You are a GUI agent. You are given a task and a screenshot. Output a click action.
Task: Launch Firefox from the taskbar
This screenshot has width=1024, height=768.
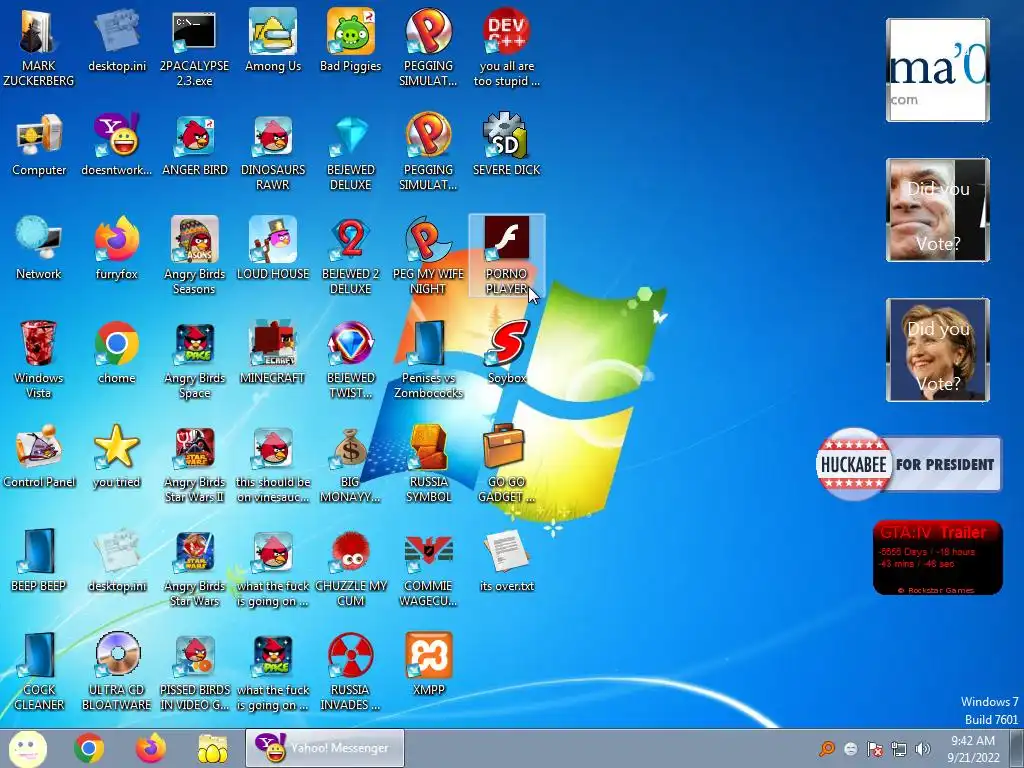pyautogui.click(x=150, y=748)
